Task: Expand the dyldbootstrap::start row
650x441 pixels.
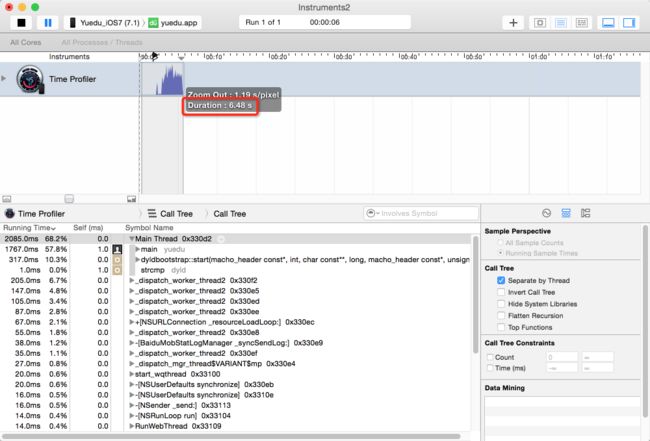Action: click(138, 259)
